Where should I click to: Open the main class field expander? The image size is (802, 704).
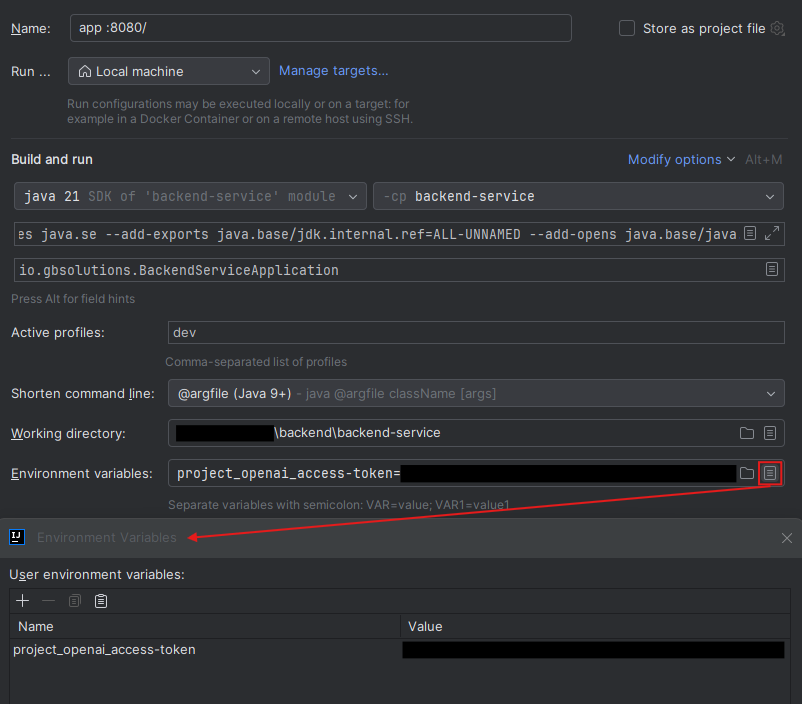coord(771,268)
